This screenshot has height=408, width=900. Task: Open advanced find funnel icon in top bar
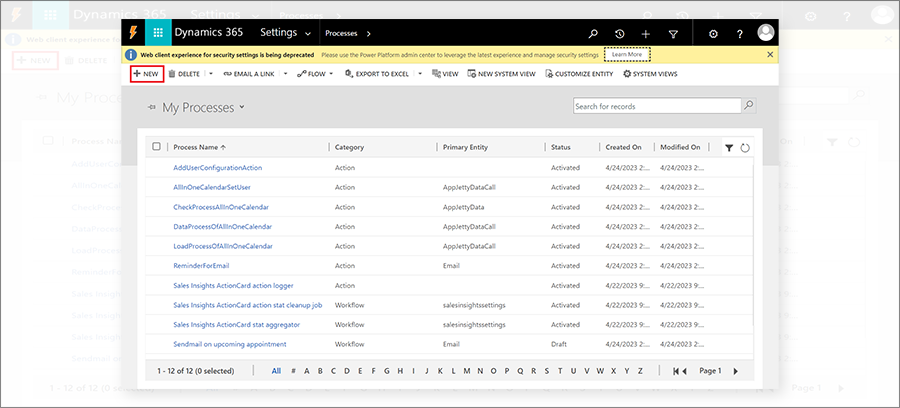[x=673, y=34]
